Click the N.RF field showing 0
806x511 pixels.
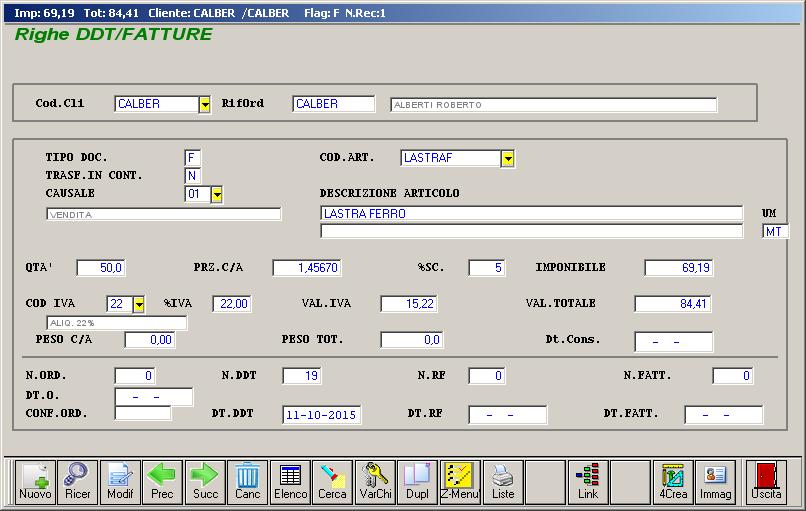point(487,376)
